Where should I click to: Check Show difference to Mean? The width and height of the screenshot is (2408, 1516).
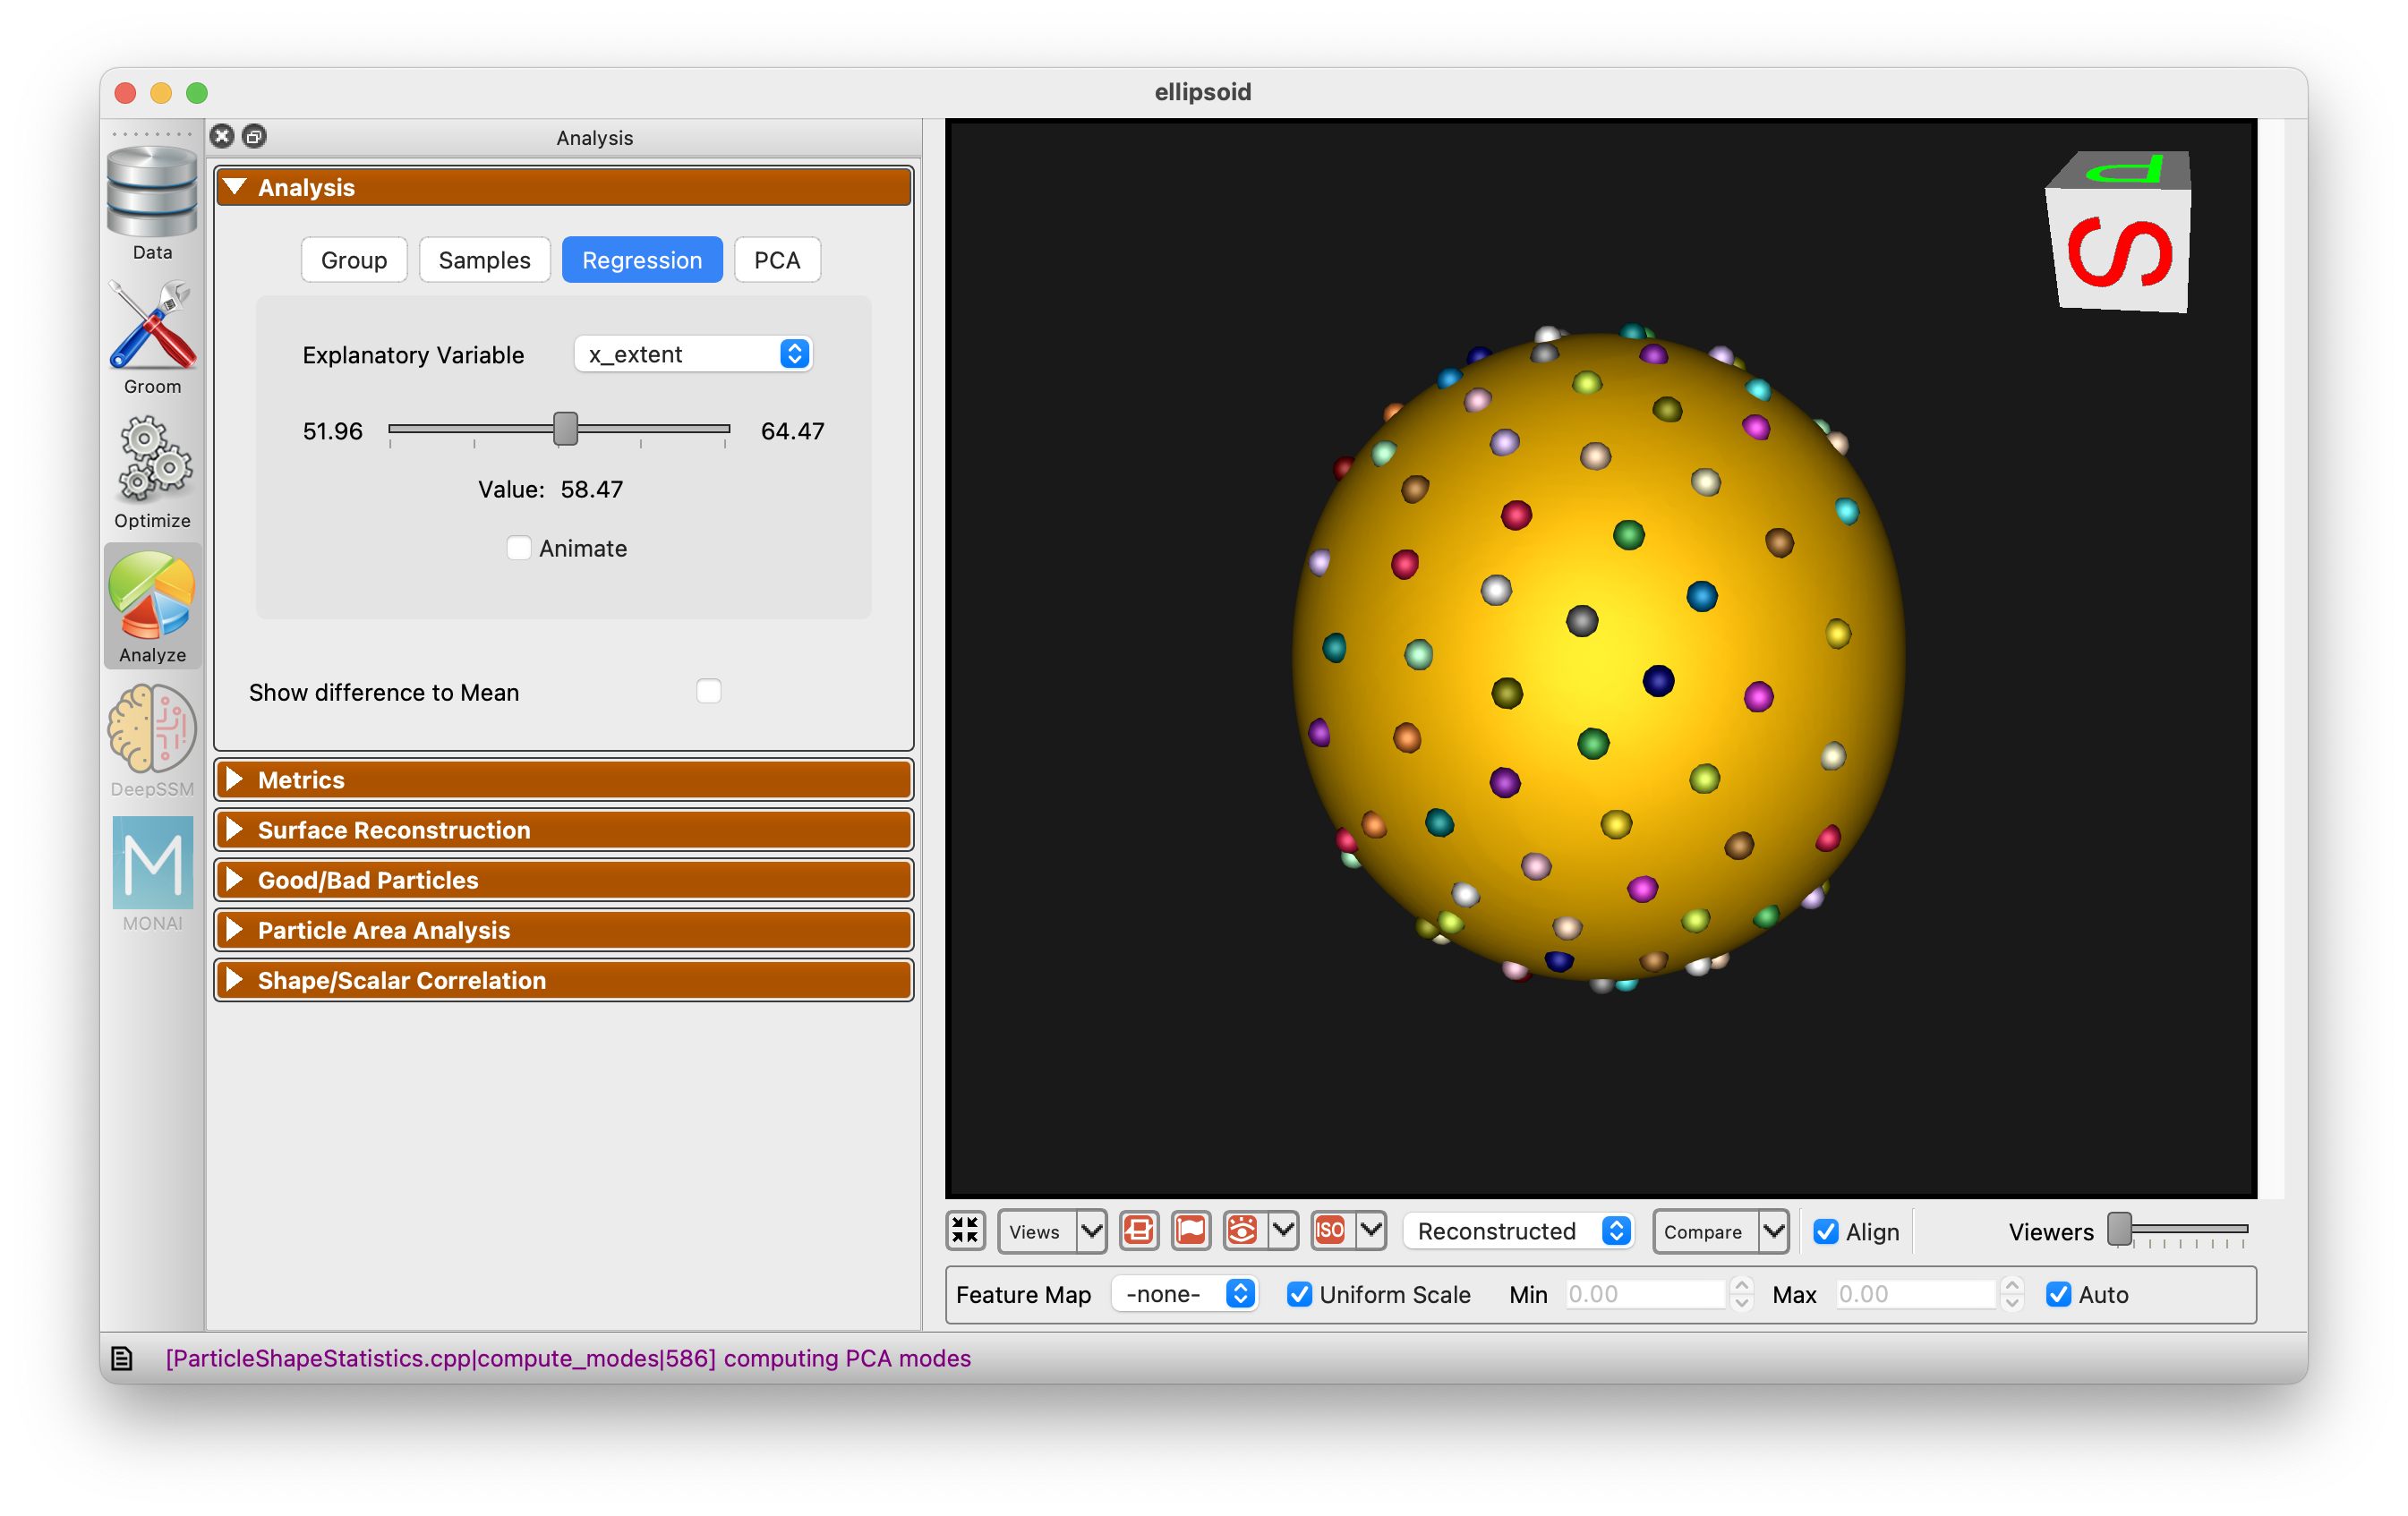708,692
